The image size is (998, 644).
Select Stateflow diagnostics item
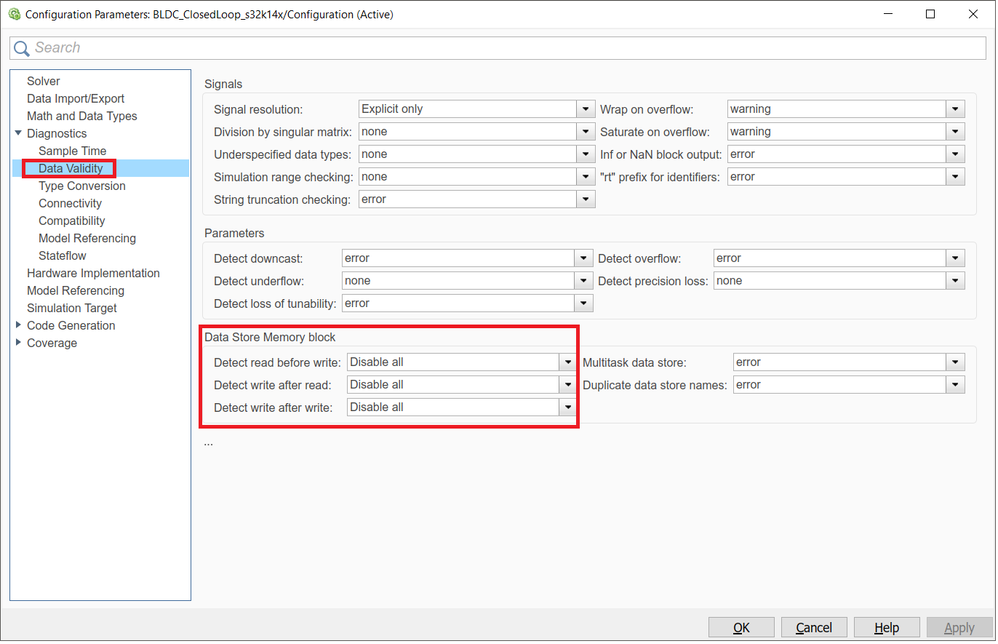click(x=62, y=256)
